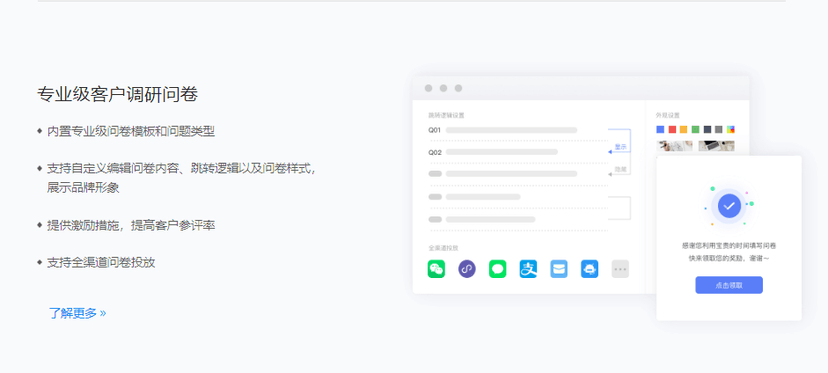
Task: Click the green WeChat channel icon
Action: tap(436, 269)
